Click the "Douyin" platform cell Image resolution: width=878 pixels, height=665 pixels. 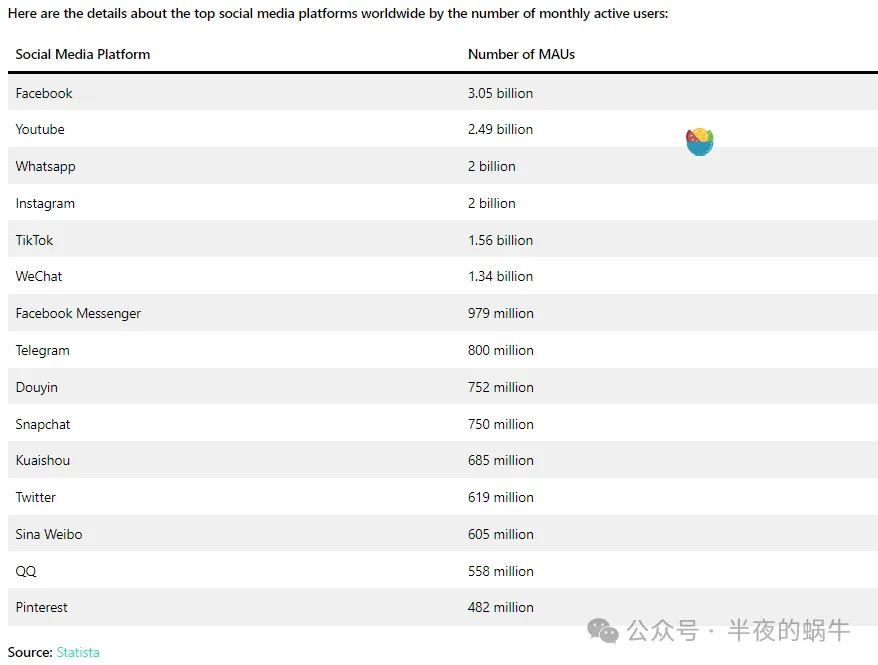(x=36, y=387)
